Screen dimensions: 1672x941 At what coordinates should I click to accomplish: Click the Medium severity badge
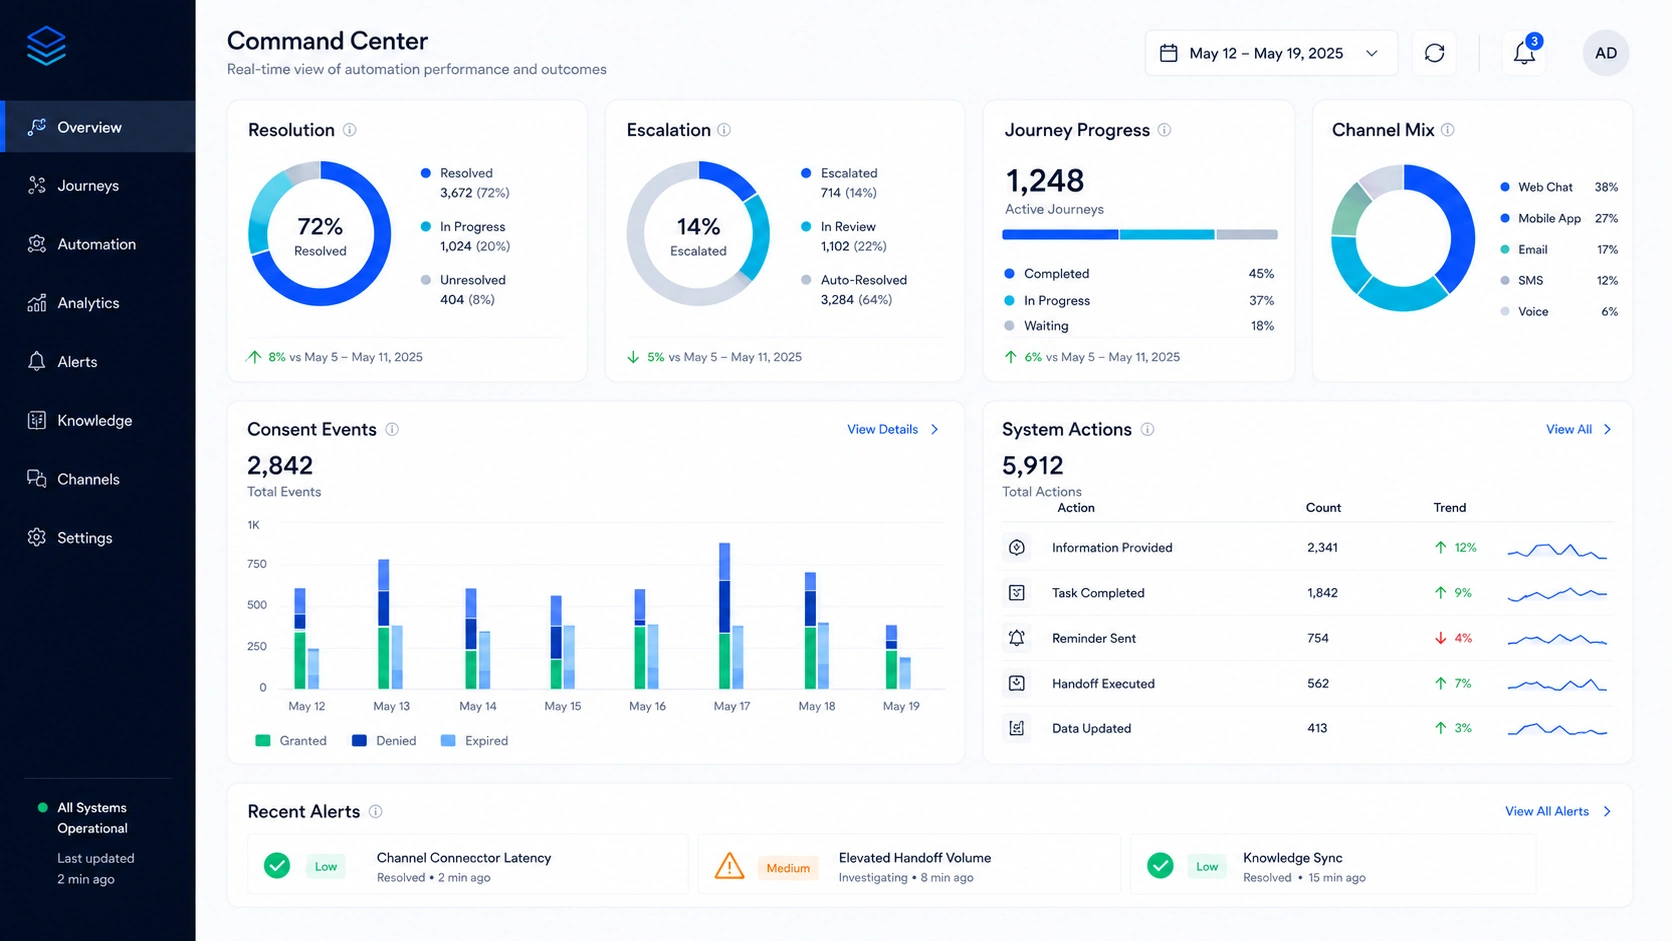[x=788, y=868]
